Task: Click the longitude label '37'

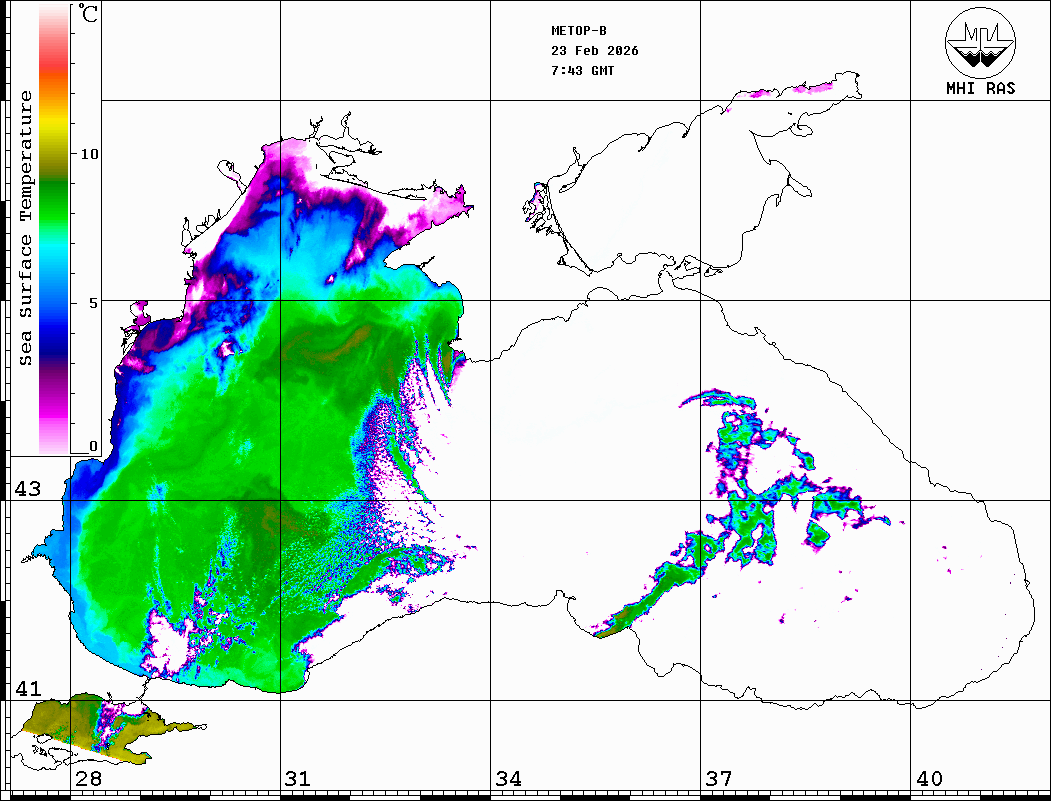Action: click(x=719, y=779)
